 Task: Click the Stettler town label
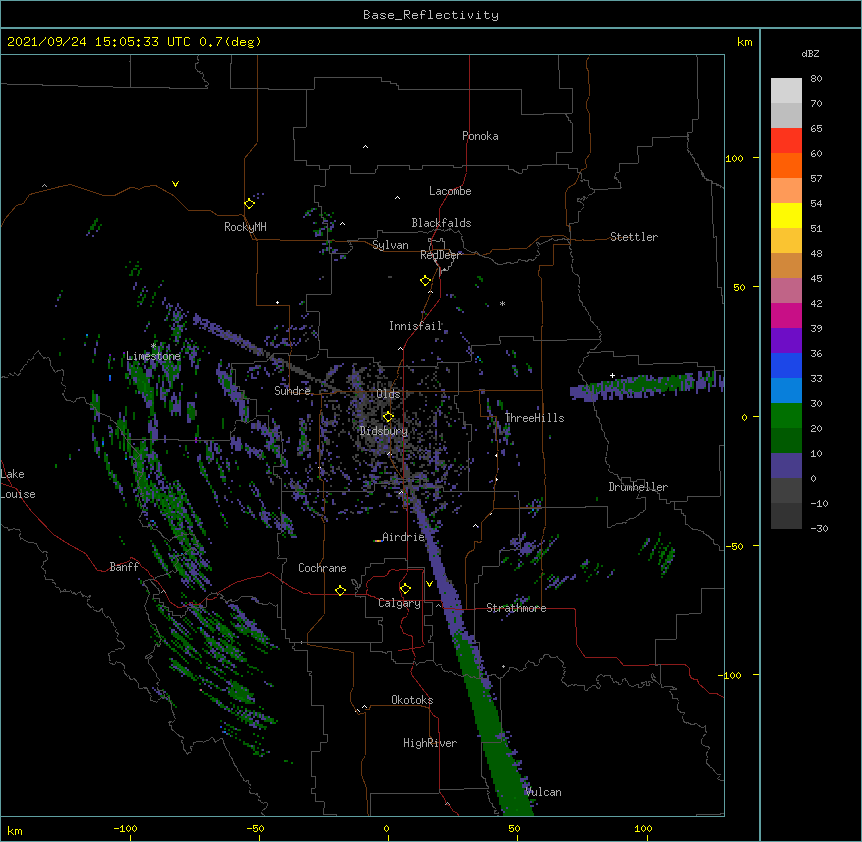pos(634,237)
